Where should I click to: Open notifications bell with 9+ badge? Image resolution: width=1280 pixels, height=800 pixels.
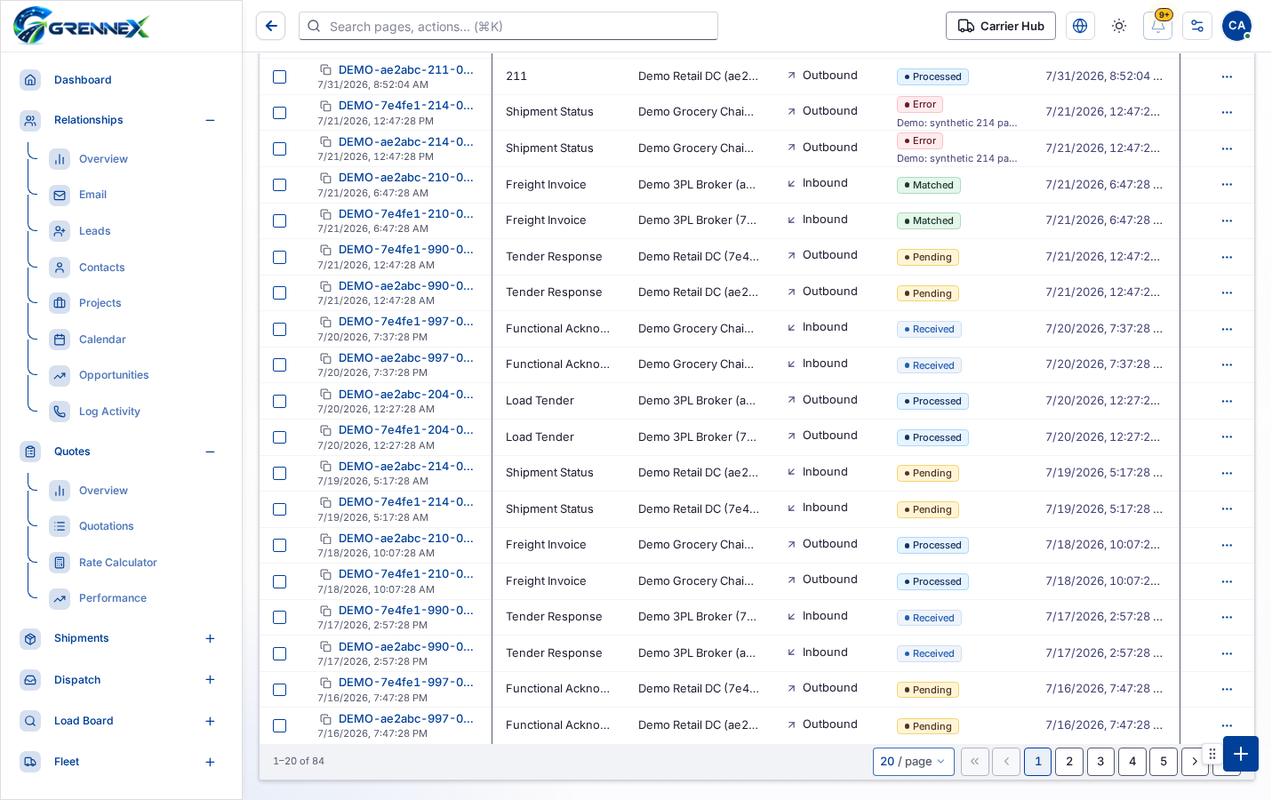coord(1158,26)
